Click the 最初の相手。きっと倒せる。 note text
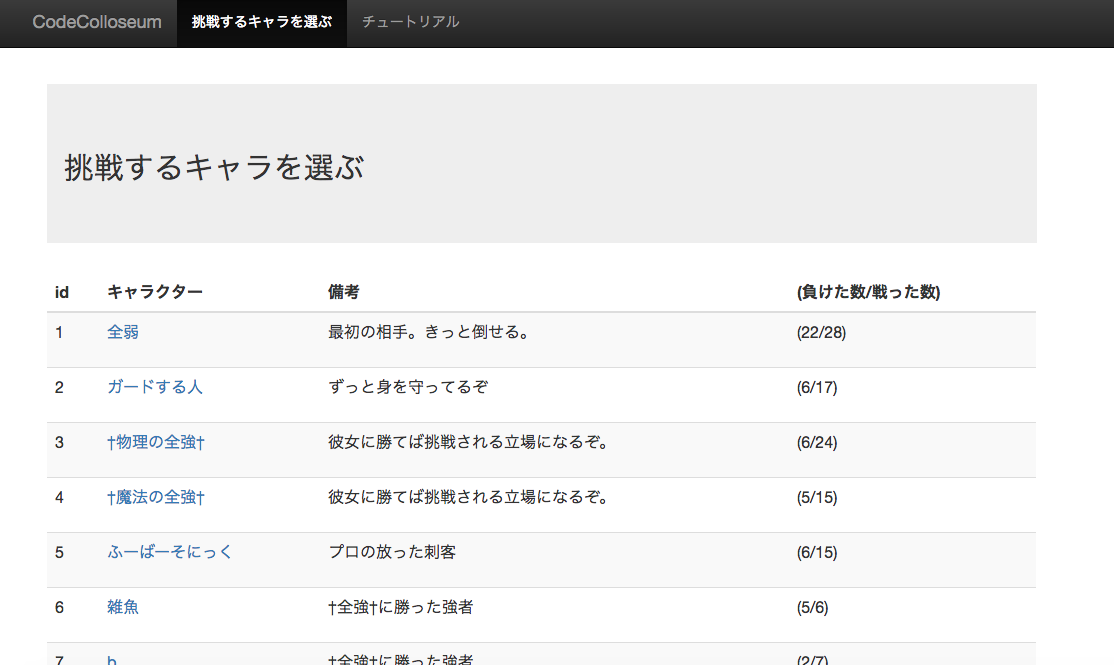1114x665 pixels. pos(428,332)
